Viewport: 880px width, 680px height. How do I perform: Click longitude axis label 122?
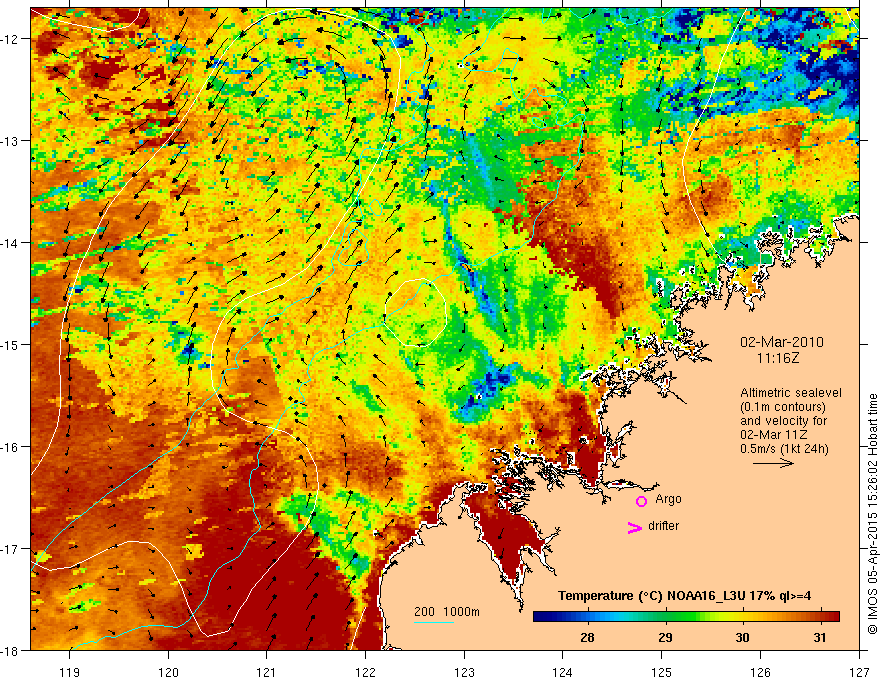365,672
